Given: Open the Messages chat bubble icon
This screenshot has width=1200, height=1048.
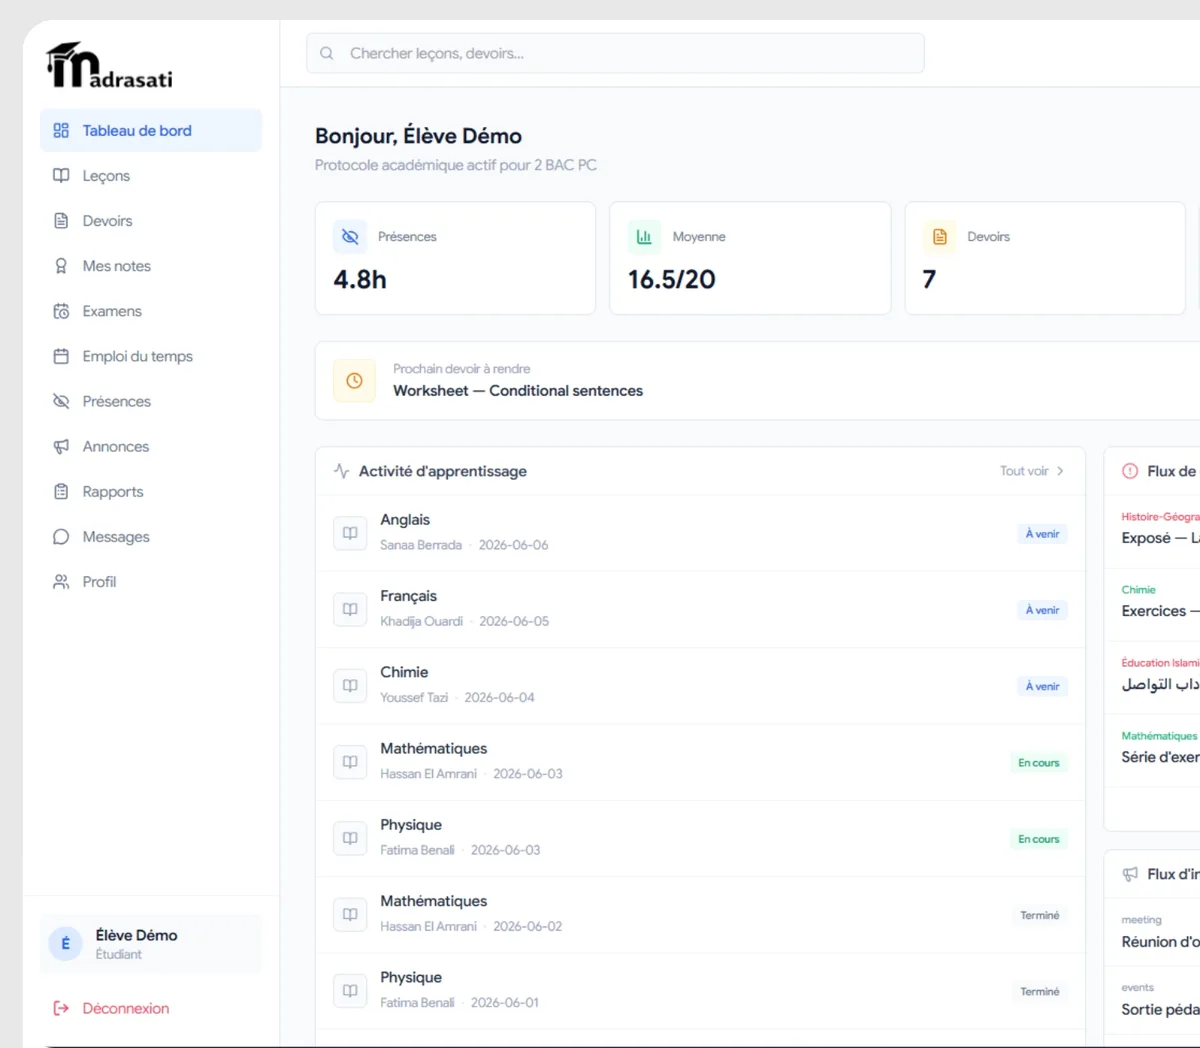Looking at the screenshot, I should pos(61,537).
